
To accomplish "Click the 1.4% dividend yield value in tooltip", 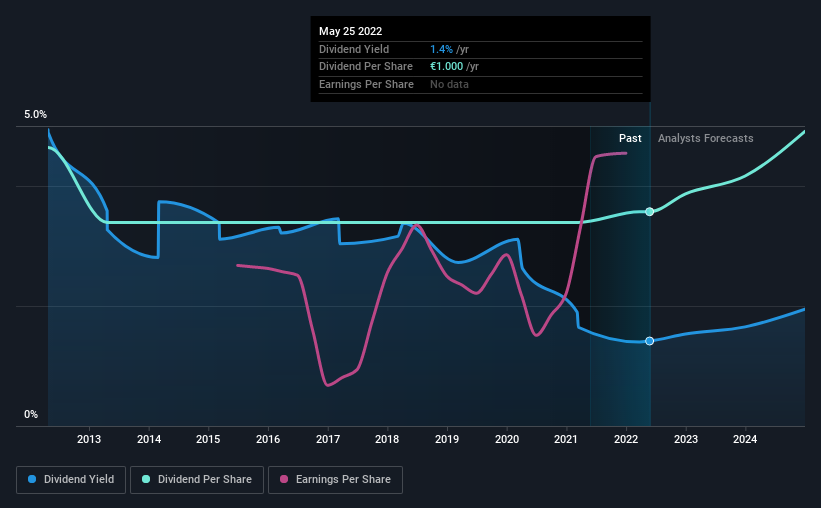I will (441, 49).
